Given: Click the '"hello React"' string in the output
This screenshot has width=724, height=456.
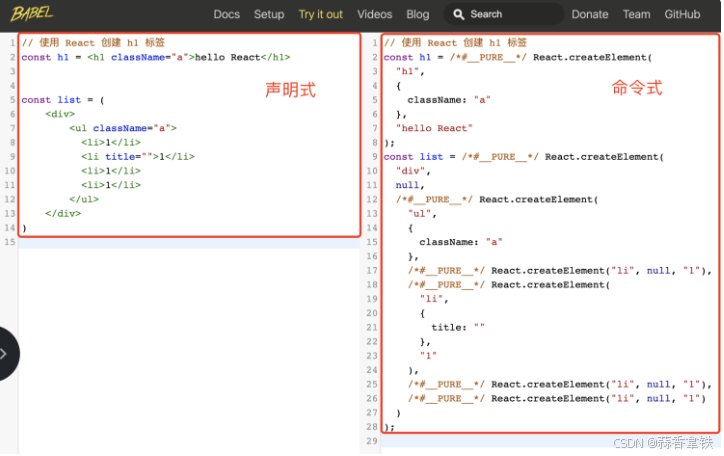Looking at the screenshot, I should point(434,128).
